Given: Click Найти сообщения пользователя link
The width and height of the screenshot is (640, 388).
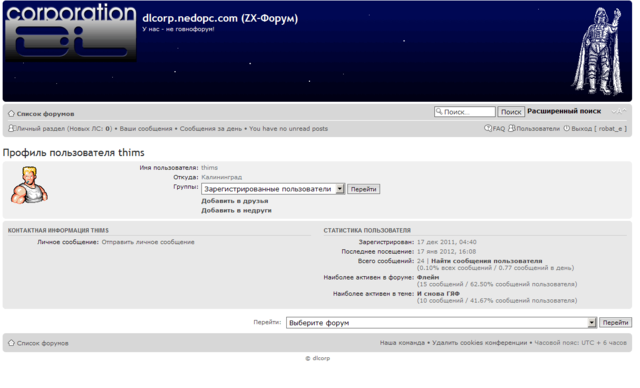Looking at the screenshot, I should point(487,261).
